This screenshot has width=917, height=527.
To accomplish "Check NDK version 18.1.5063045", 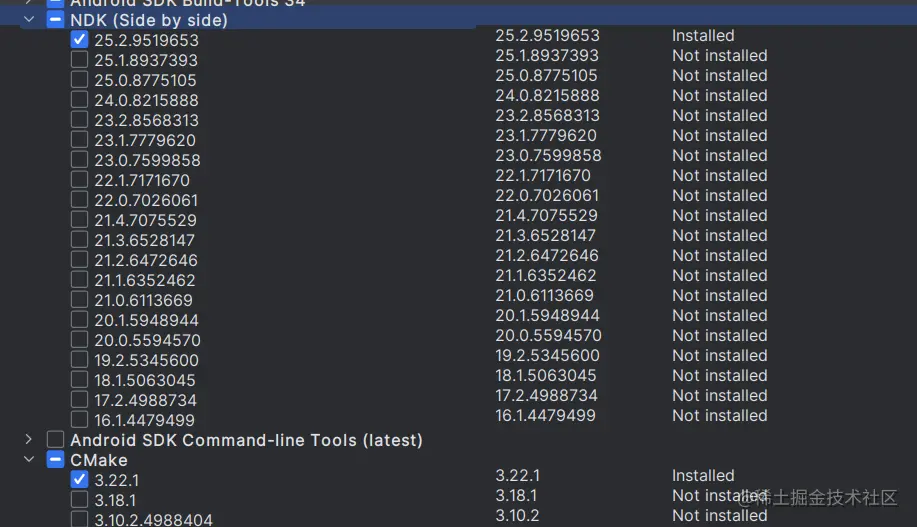I will [80, 379].
